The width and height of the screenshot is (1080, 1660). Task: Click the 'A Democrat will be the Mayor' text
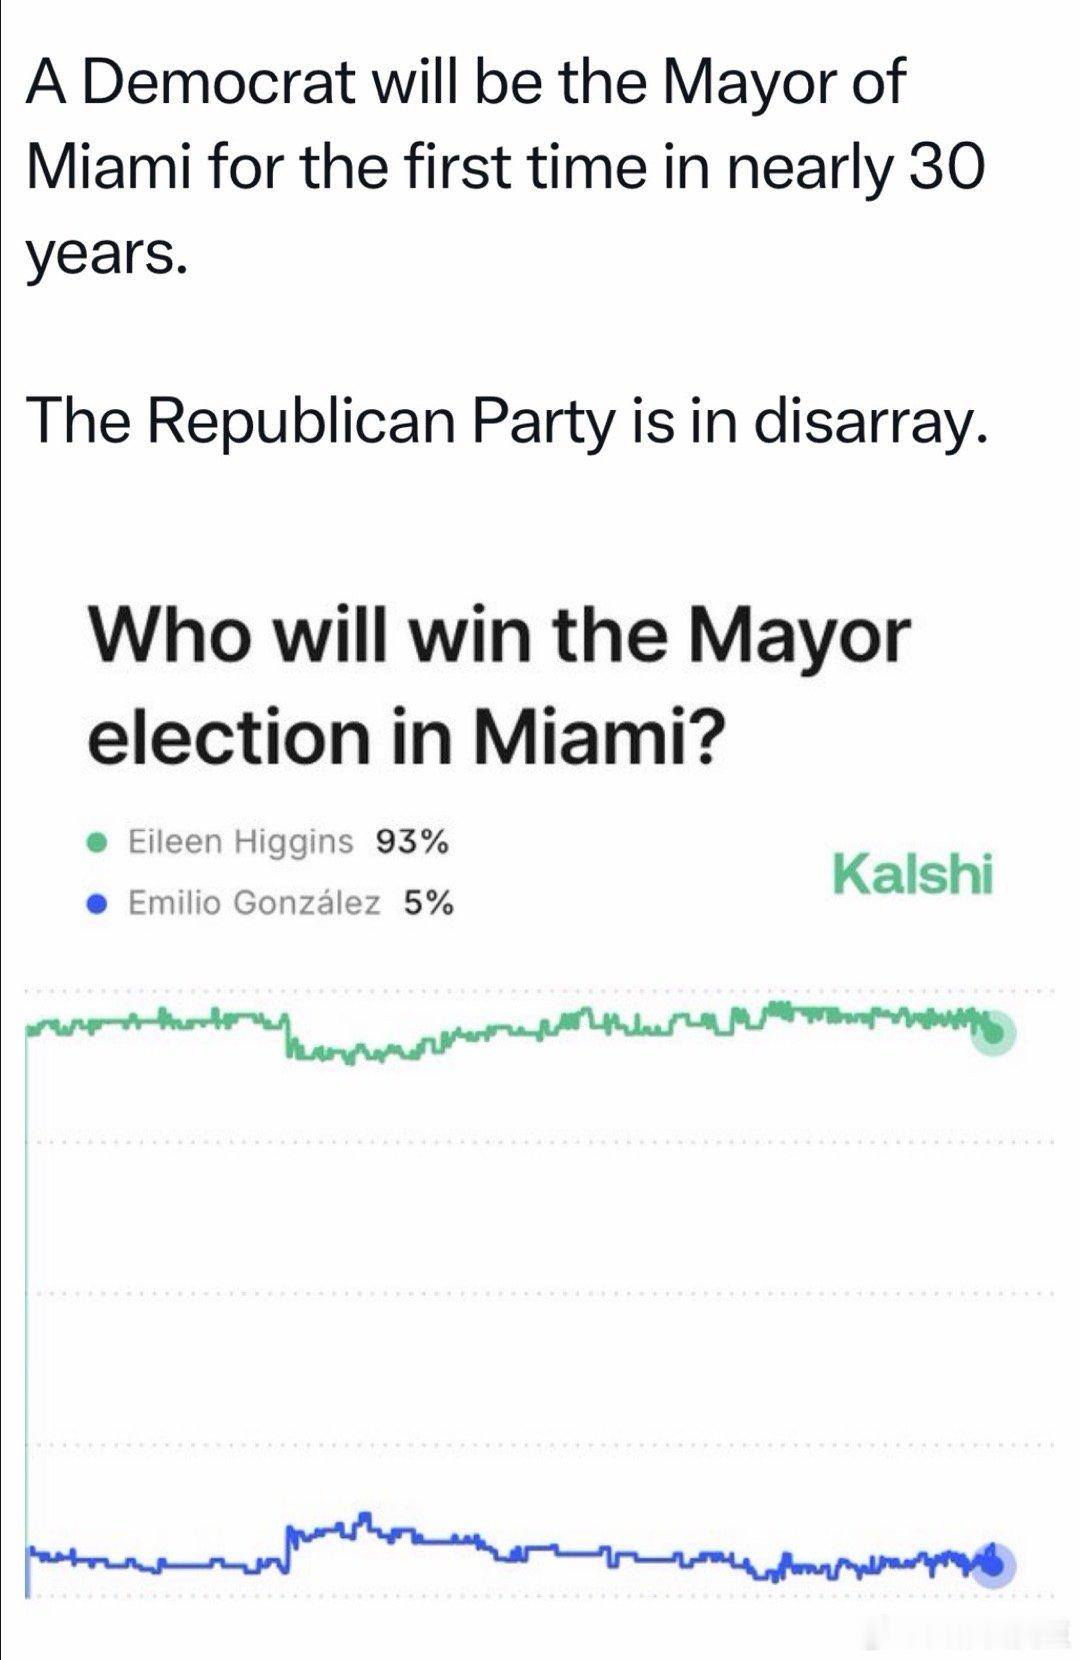click(465, 82)
